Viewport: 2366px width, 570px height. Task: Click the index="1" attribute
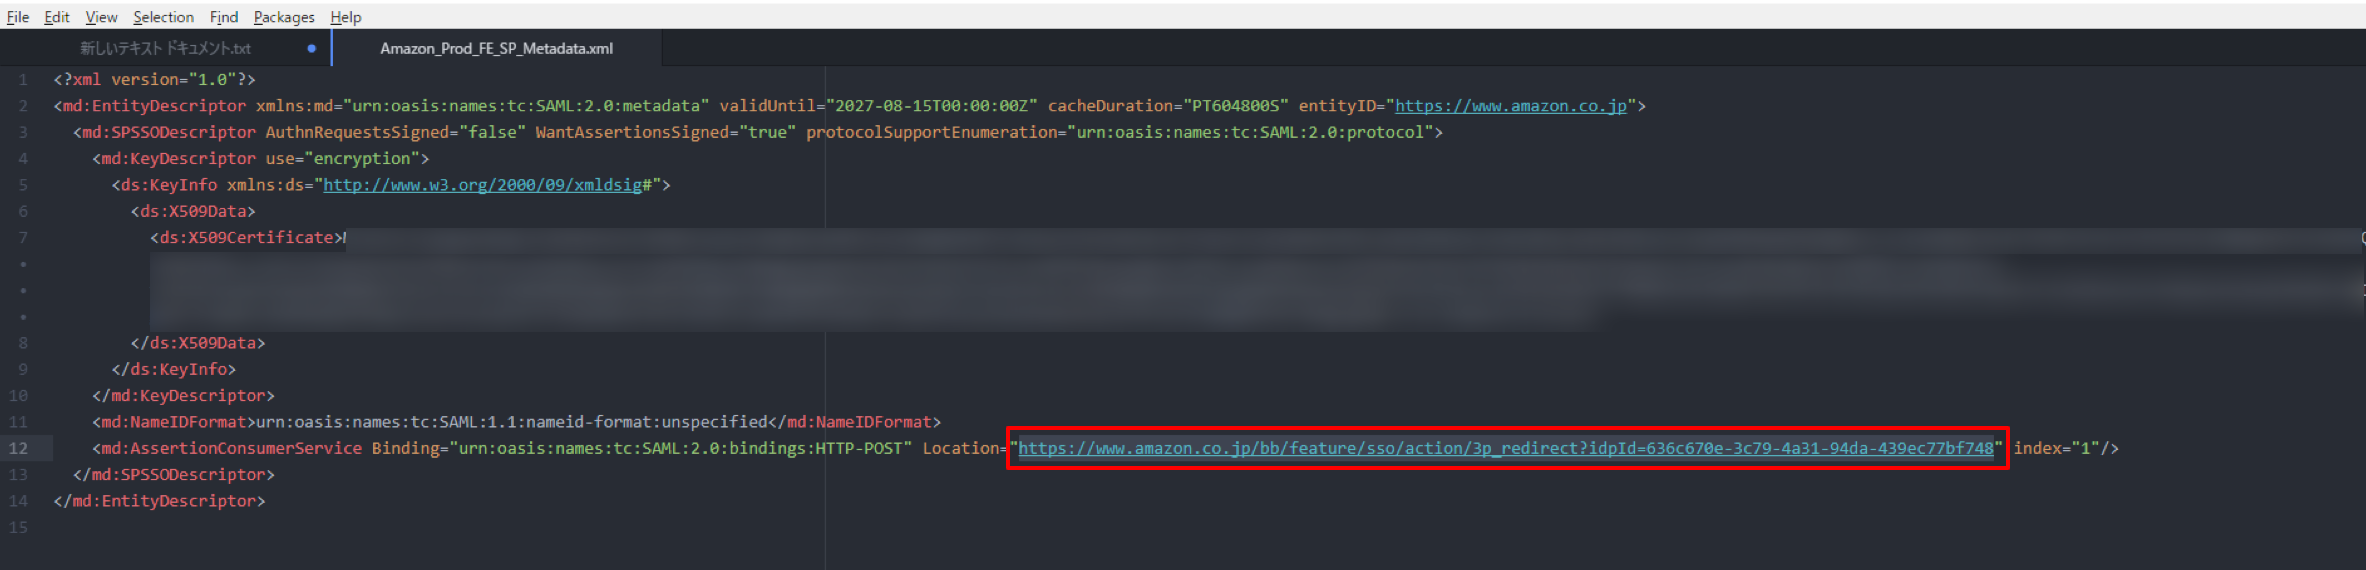click(2056, 448)
